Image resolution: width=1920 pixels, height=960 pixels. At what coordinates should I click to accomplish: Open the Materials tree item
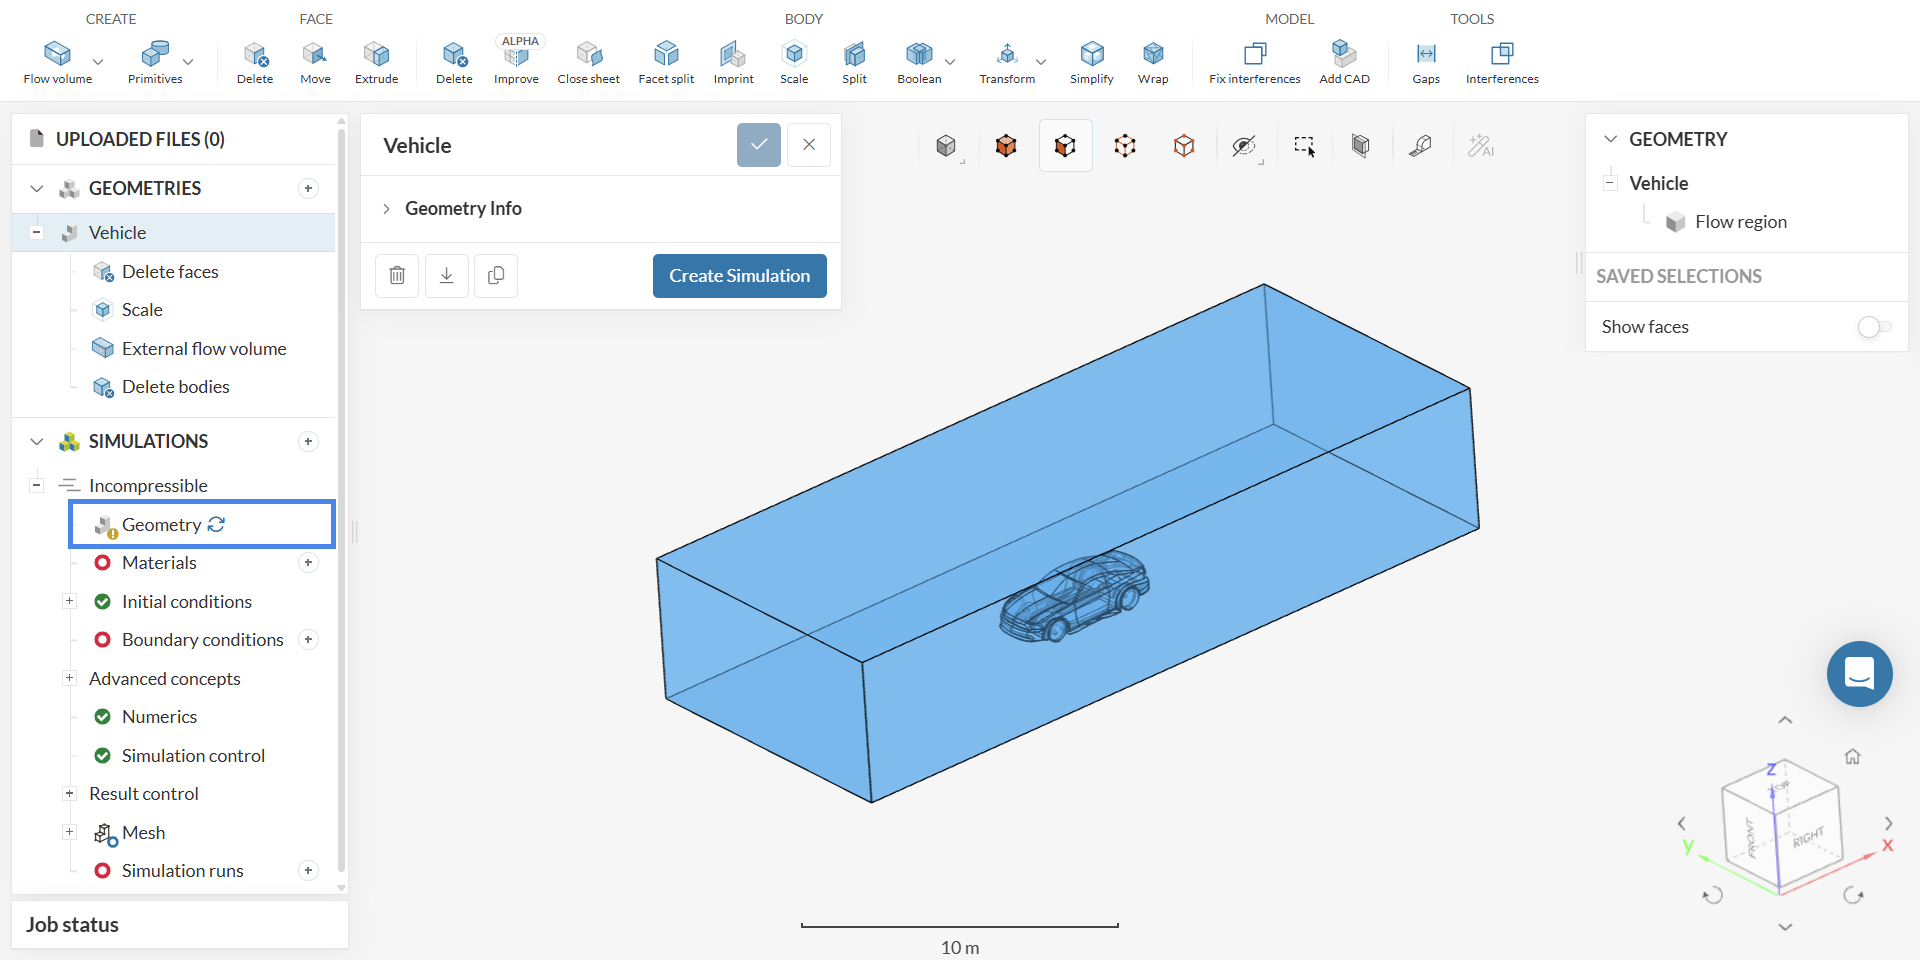pos(159,563)
